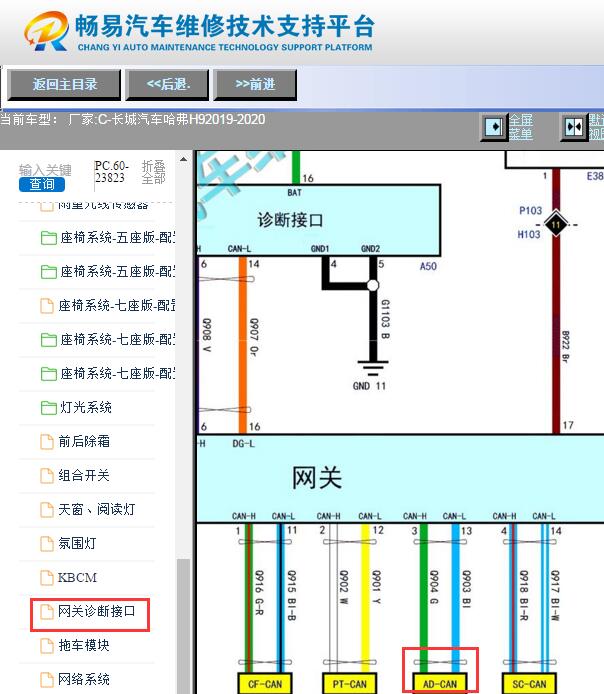Click the 诊断接口 module block
The width and height of the screenshot is (604, 694).
(319, 220)
